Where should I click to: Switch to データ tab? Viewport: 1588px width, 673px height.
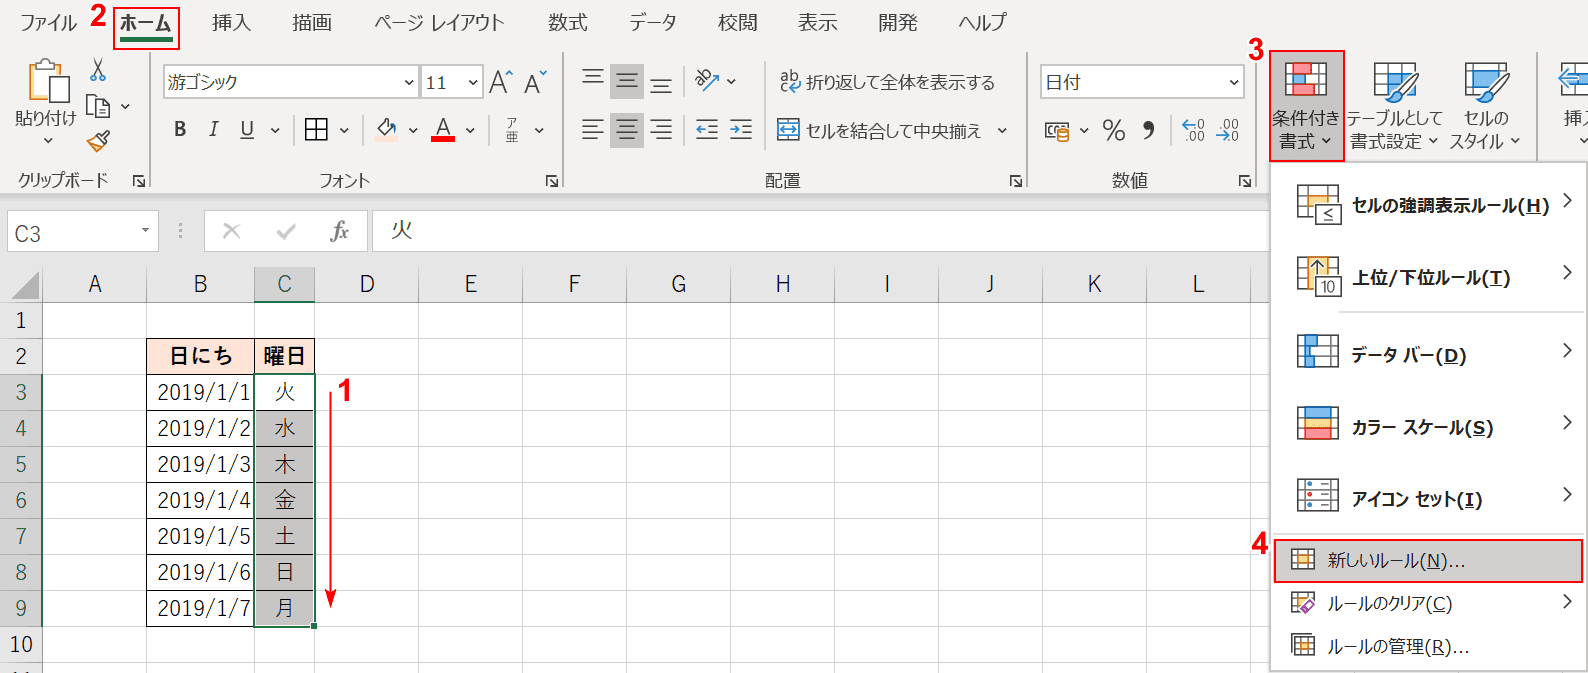click(653, 22)
